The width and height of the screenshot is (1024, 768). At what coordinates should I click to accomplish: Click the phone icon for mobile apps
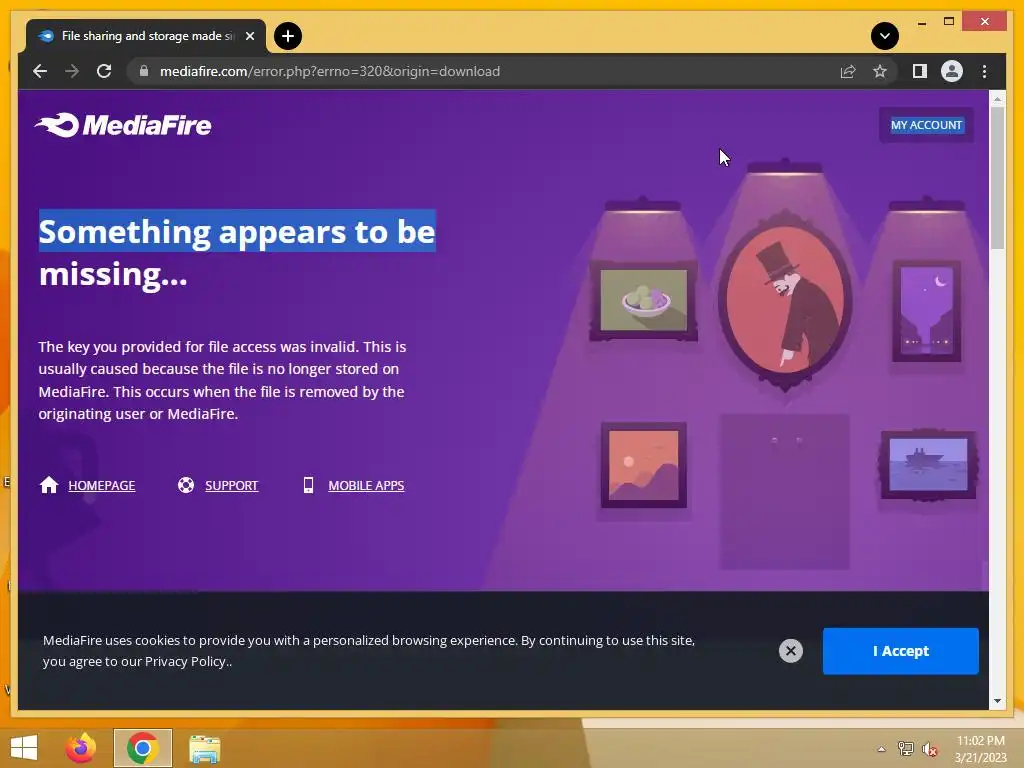[308, 485]
